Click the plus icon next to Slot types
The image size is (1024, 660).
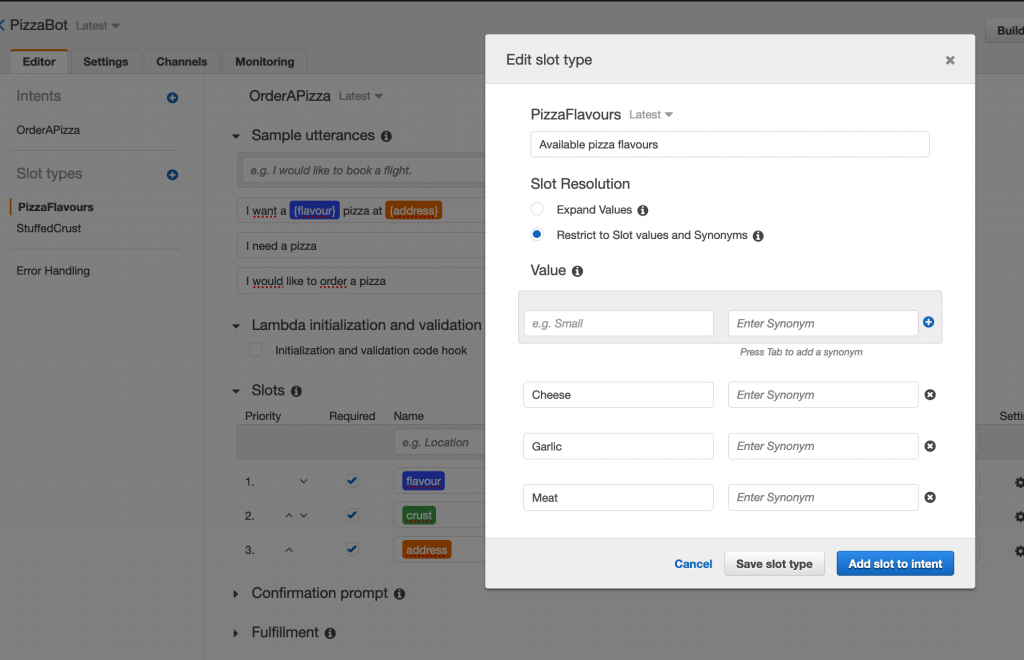[x=172, y=175]
